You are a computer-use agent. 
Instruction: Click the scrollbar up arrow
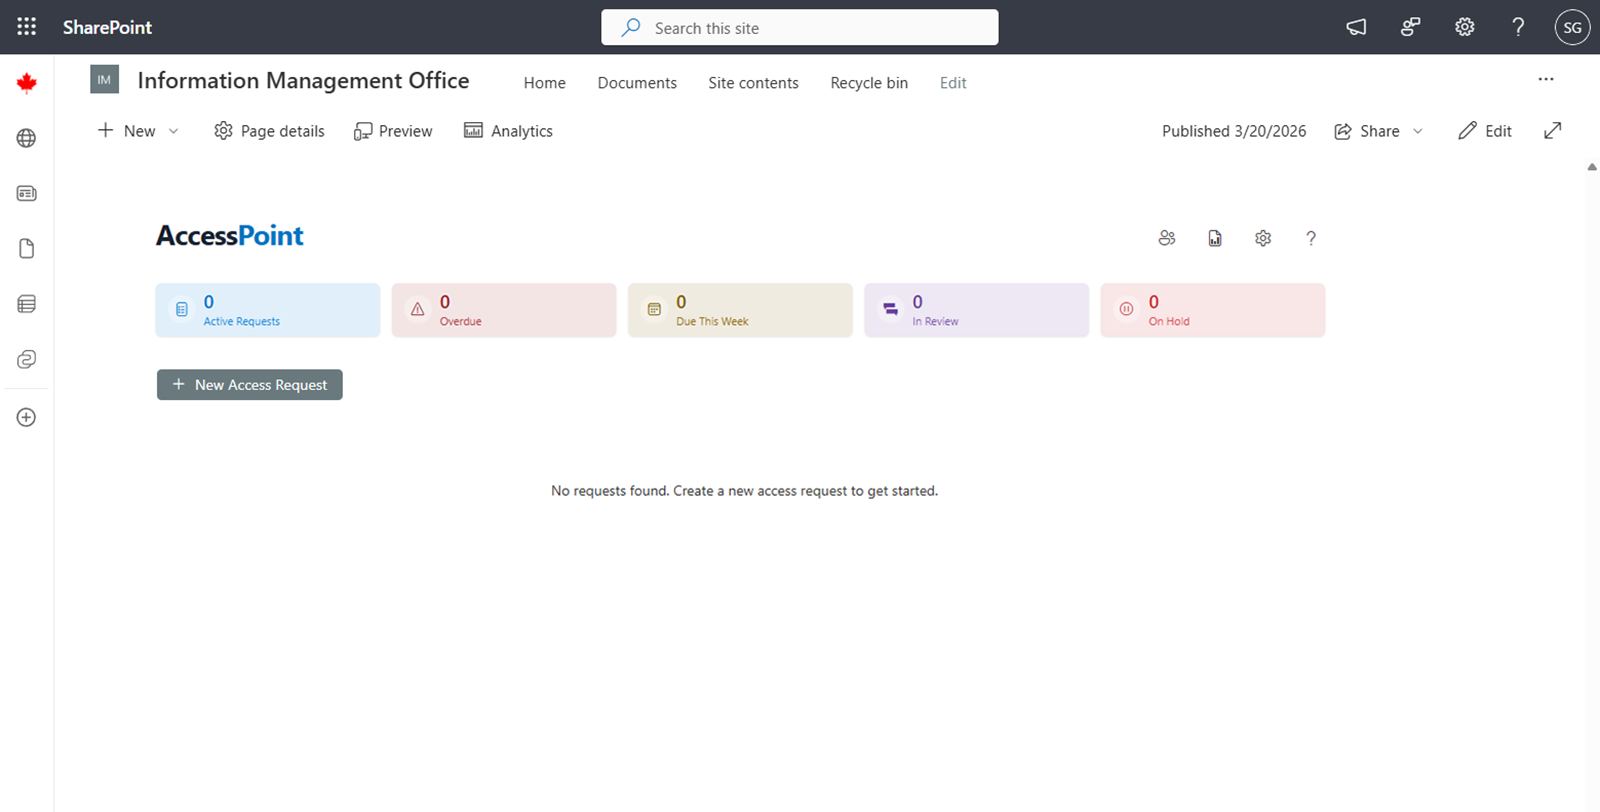1592,167
